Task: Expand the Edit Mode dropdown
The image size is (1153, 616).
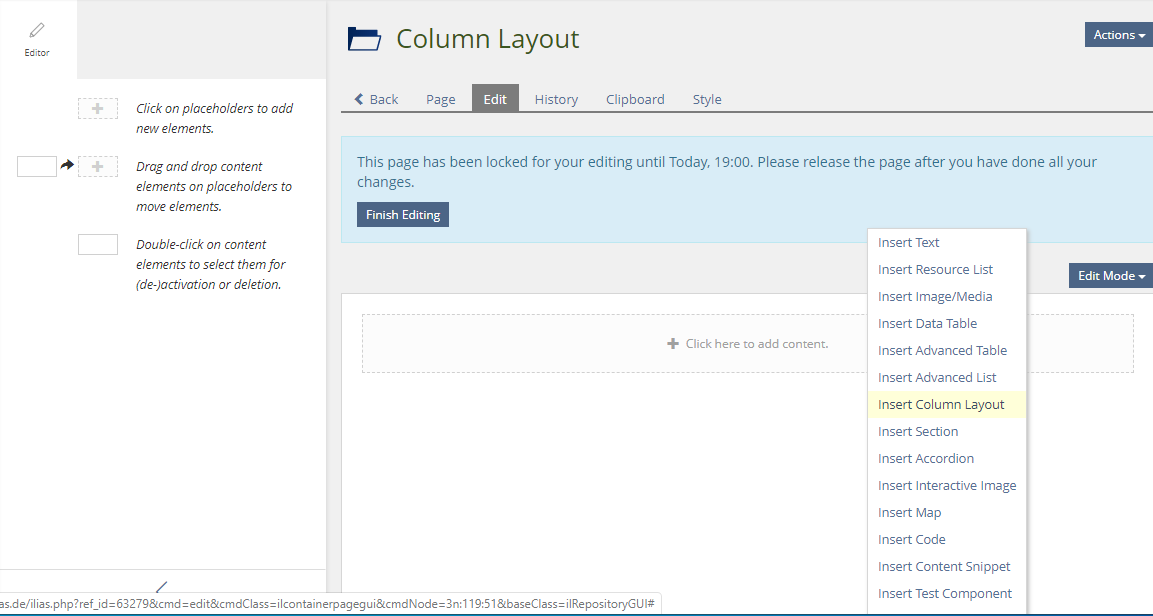Action: tap(1110, 276)
